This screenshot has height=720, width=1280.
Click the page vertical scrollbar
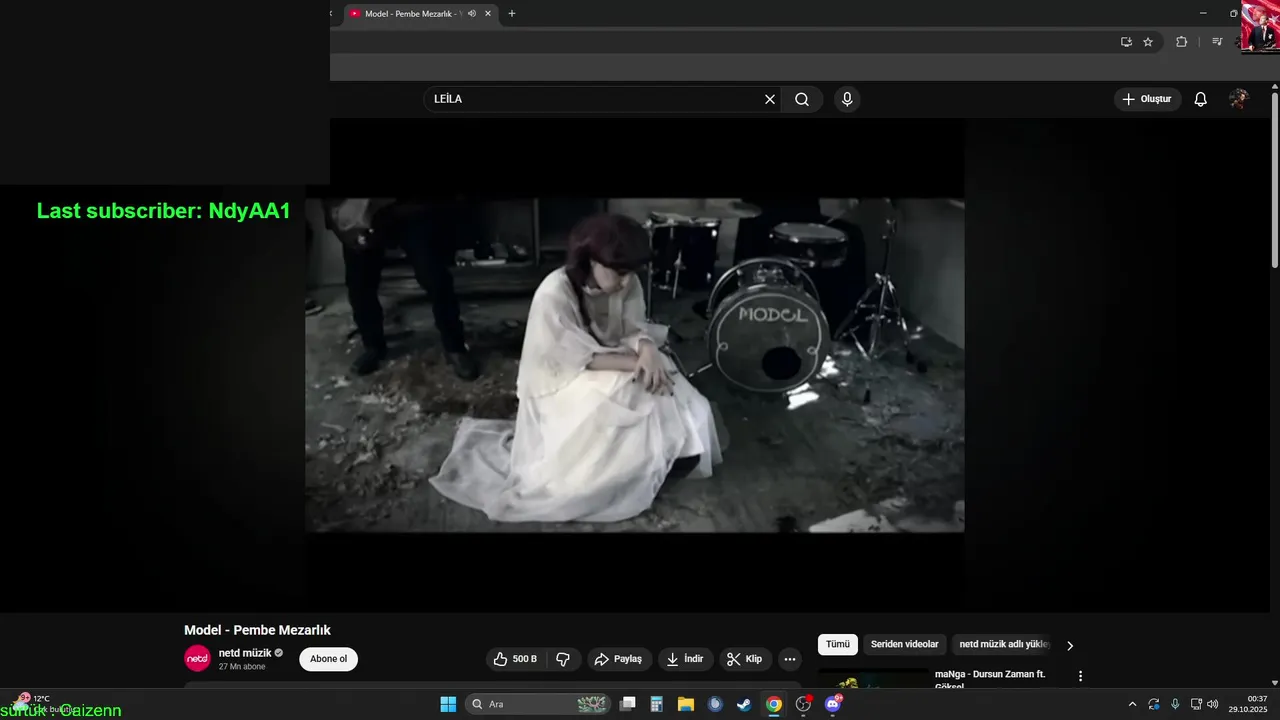coord(1275,180)
